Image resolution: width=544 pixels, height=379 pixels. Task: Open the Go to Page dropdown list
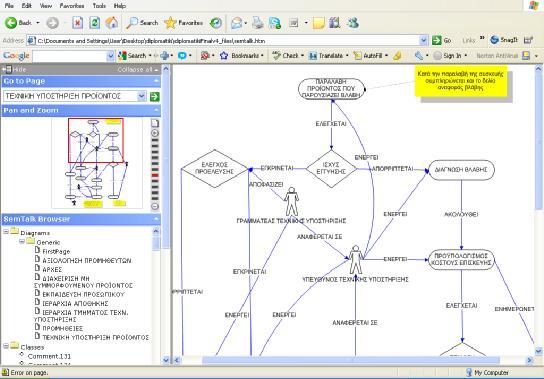pyautogui.click(x=142, y=96)
